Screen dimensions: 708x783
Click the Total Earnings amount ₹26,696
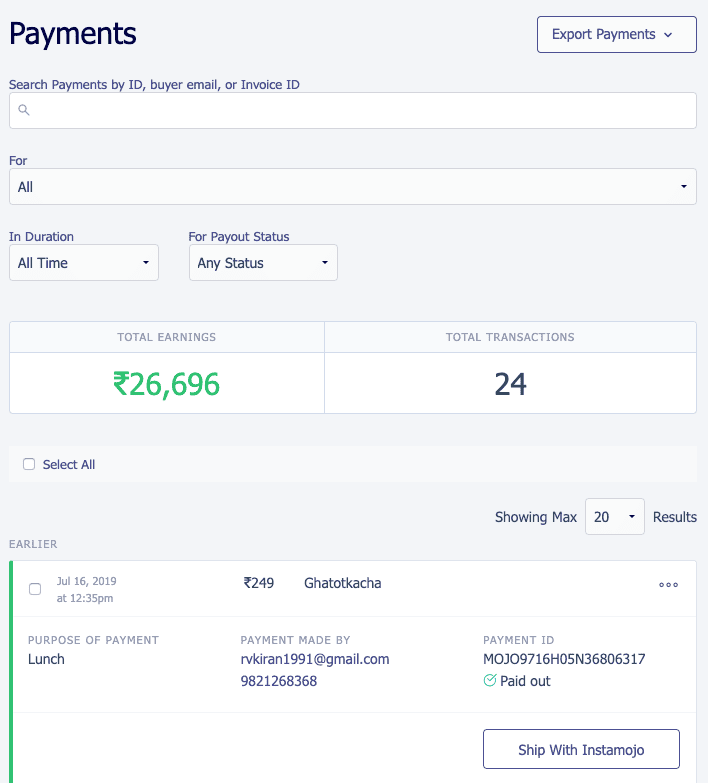click(x=166, y=384)
